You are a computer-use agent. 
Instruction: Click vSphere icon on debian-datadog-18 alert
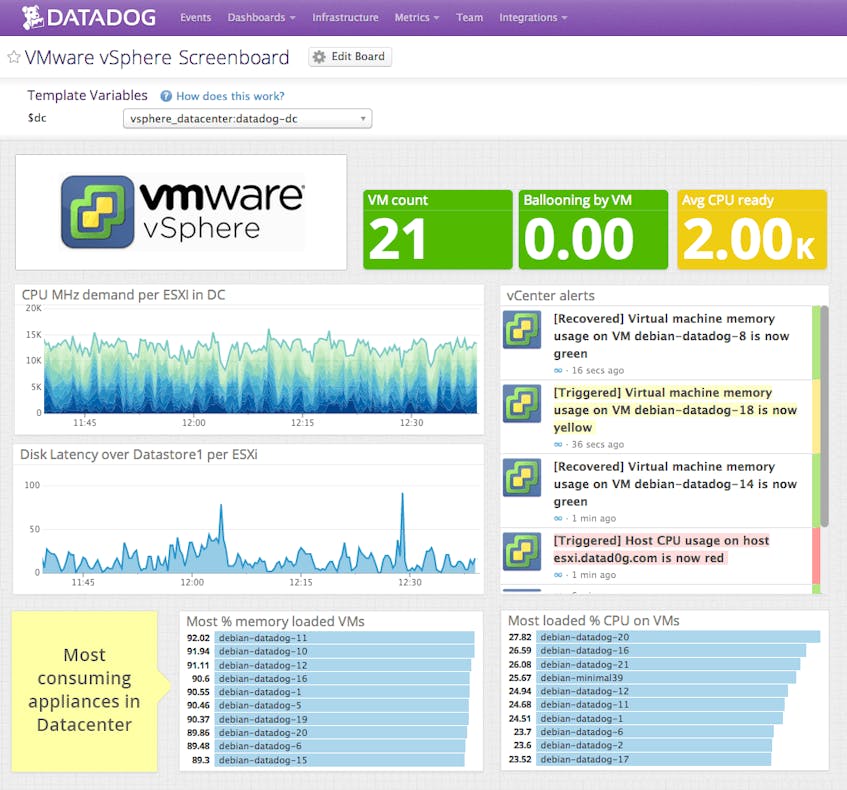[x=522, y=404]
